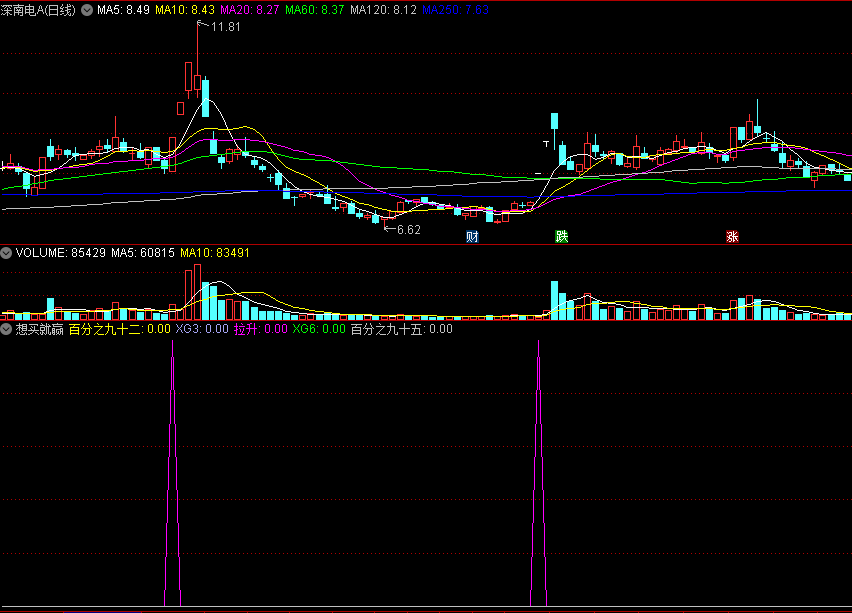
Task: Click the tallest red volume bar
Action: point(197,292)
